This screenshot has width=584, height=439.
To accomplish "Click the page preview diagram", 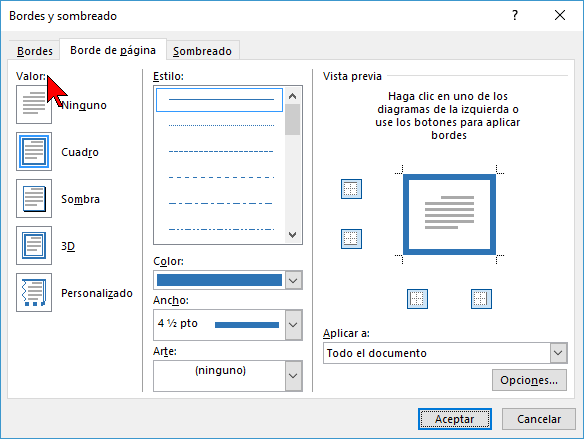I will (x=450, y=214).
